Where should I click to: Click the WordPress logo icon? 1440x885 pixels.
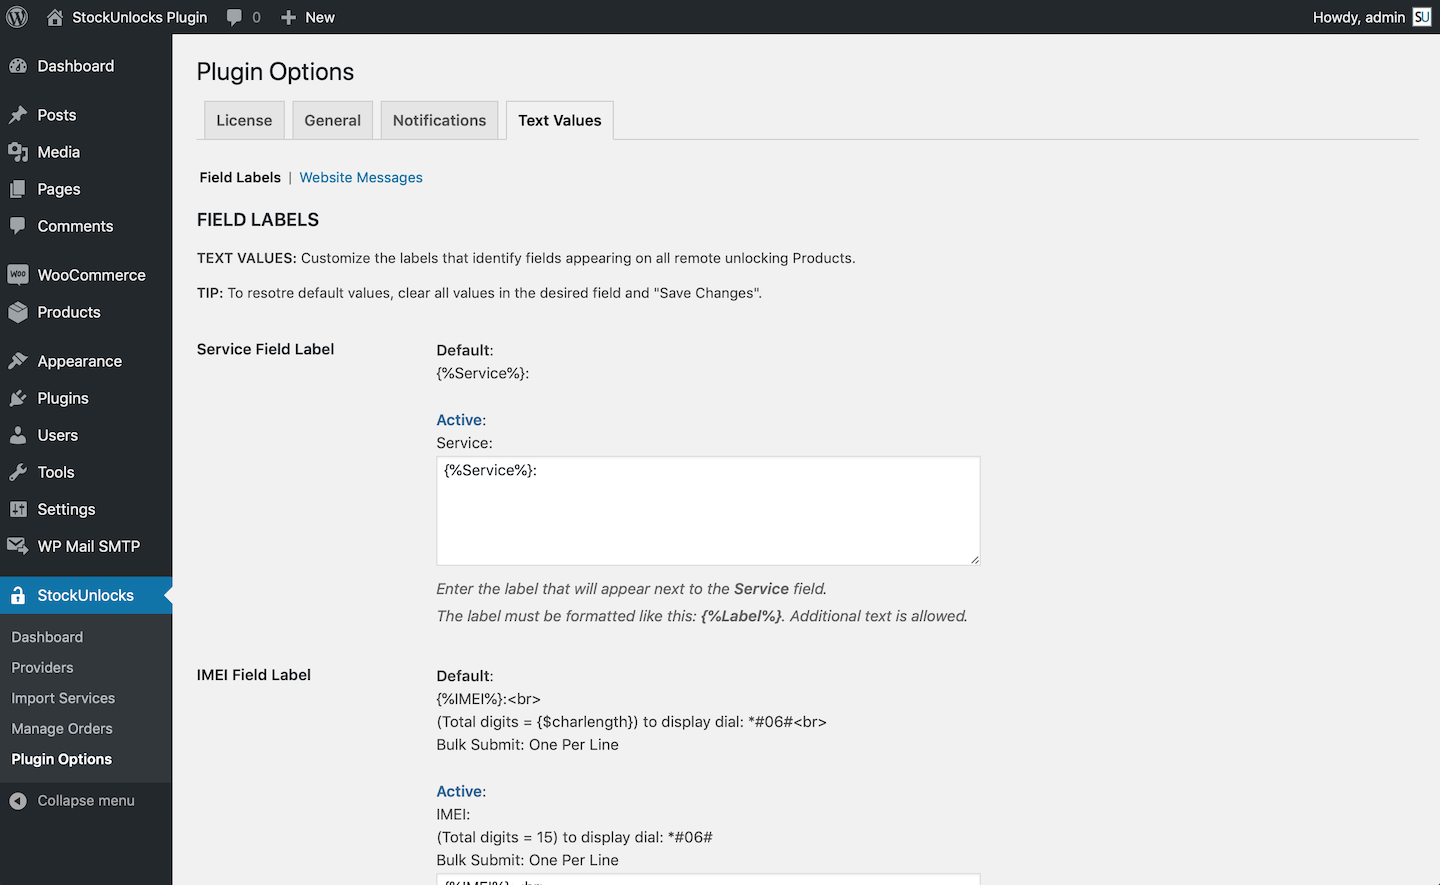tap(17, 17)
